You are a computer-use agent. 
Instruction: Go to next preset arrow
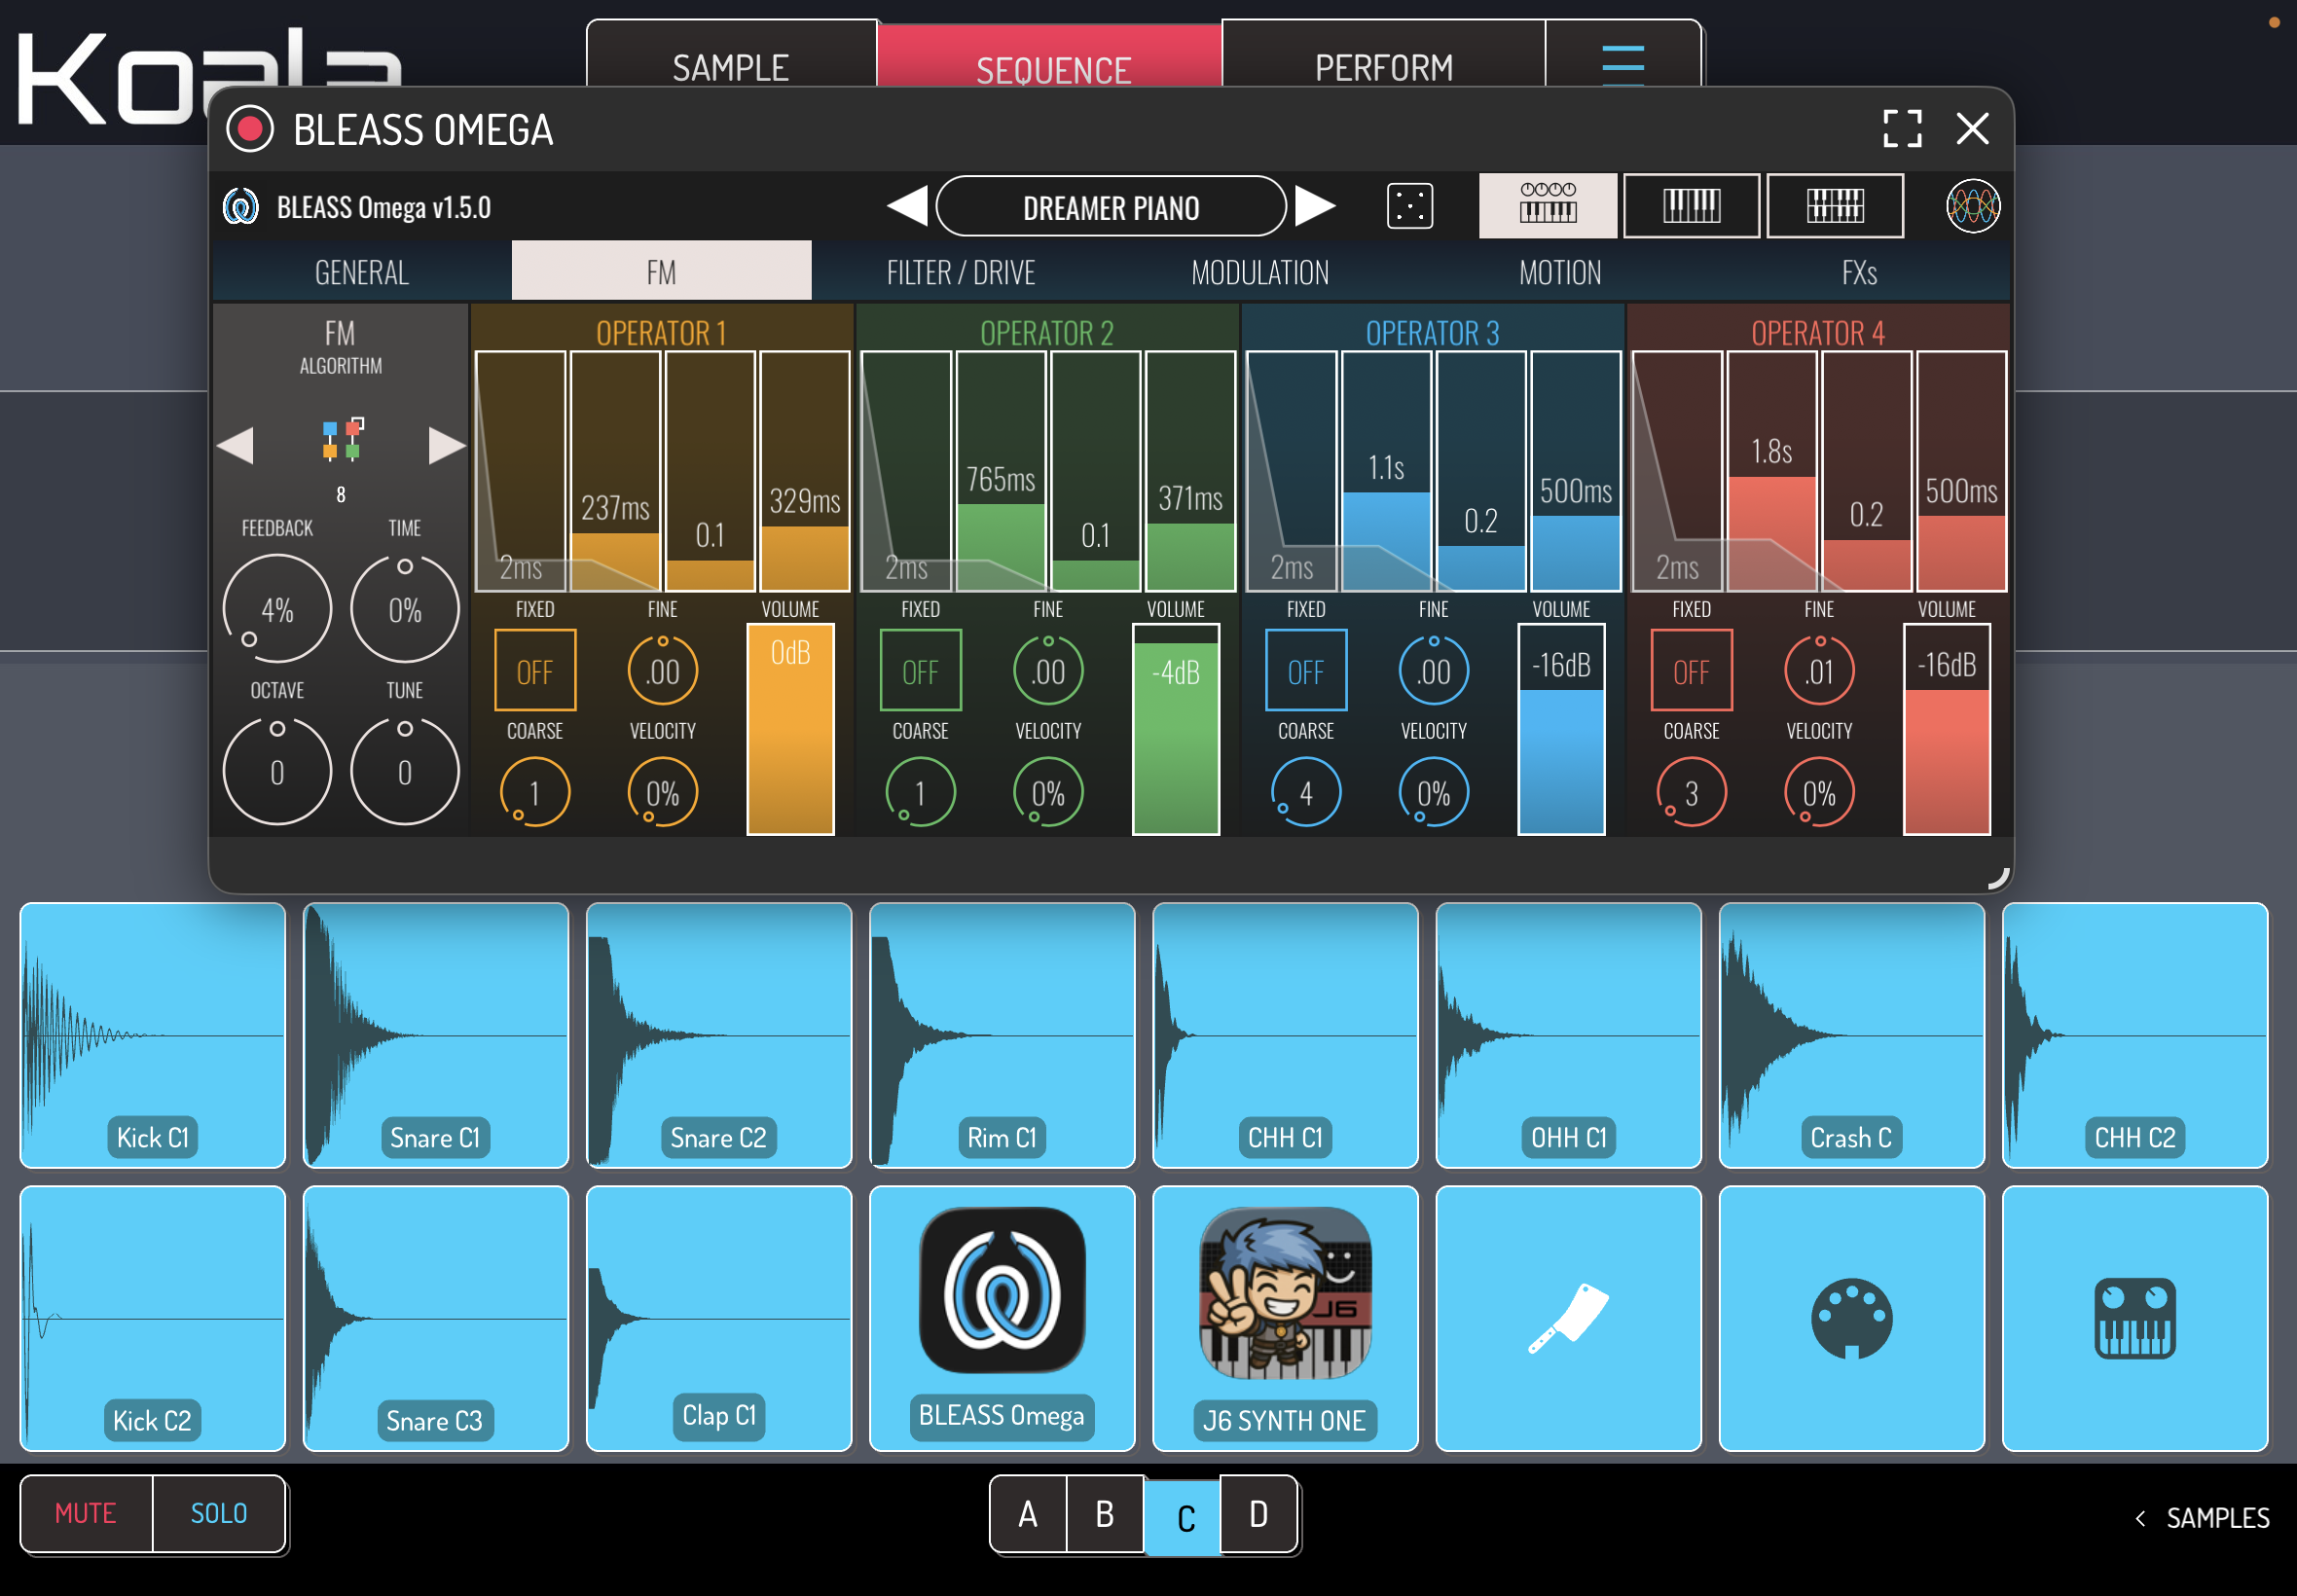[1315, 206]
